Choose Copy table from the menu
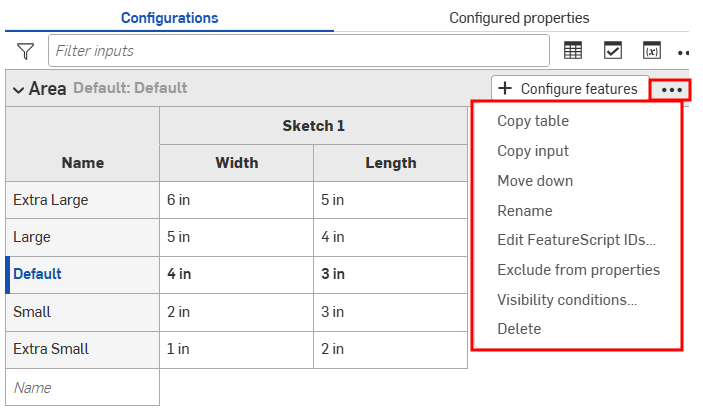This screenshot has width=703, height=414. click(532, 121)
